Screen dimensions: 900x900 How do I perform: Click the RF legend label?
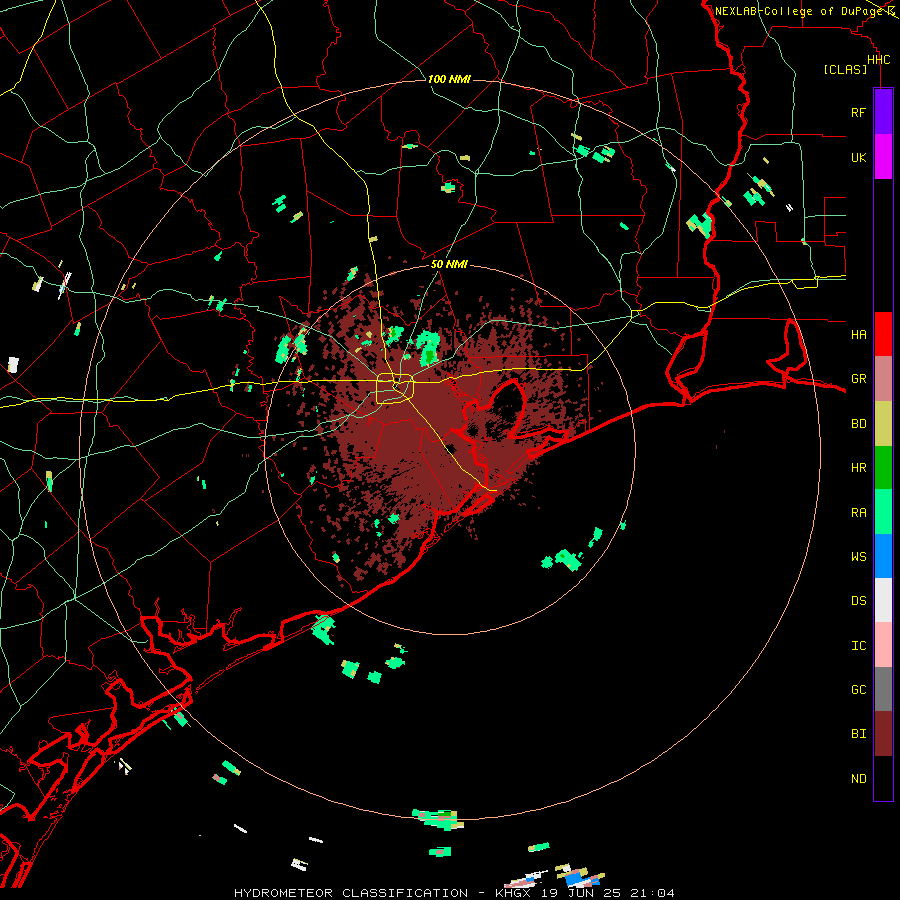(x=858, y=113)
